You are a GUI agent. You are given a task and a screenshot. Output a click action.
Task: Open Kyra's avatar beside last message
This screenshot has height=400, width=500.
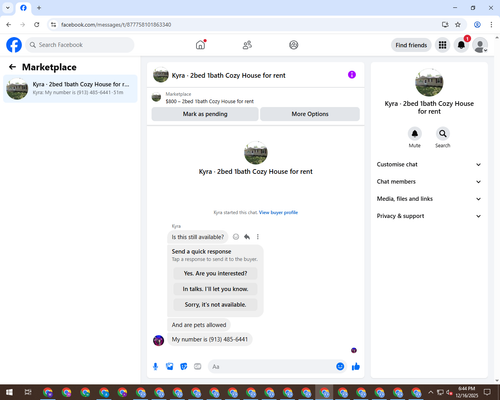click(x=158, y=340)
